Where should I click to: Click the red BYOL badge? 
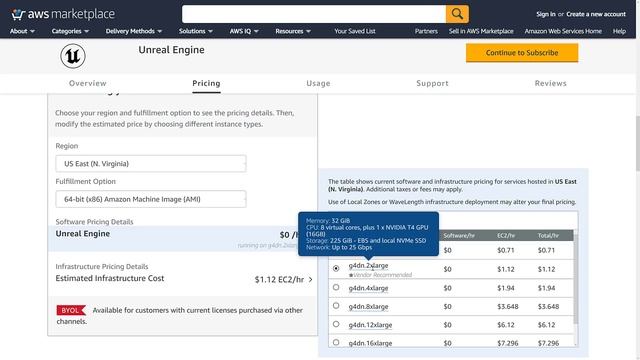(71, 310)
